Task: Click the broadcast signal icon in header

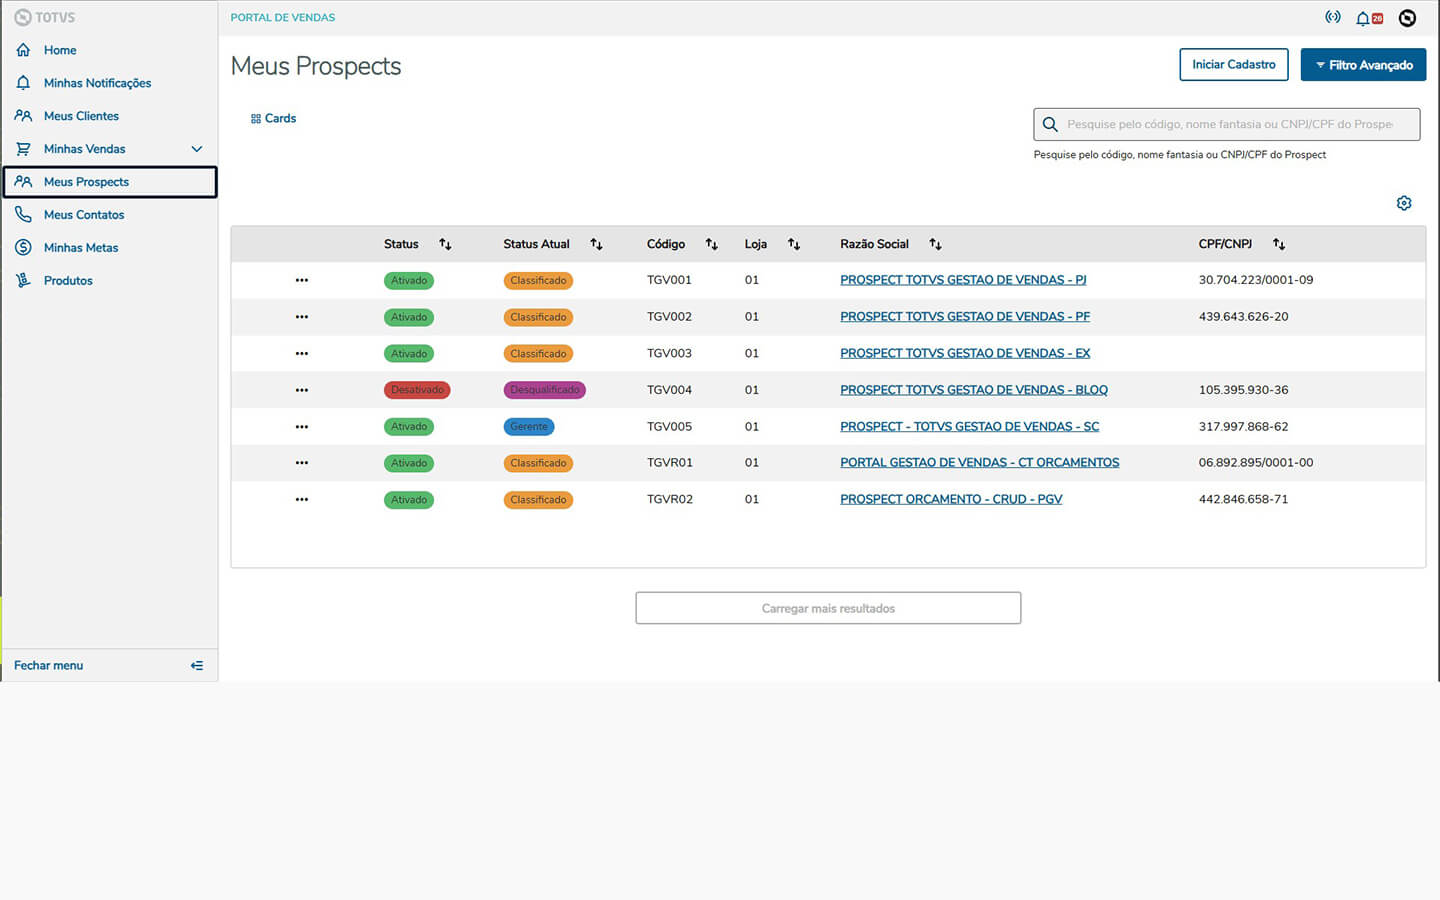Action: coord(1332,17)
